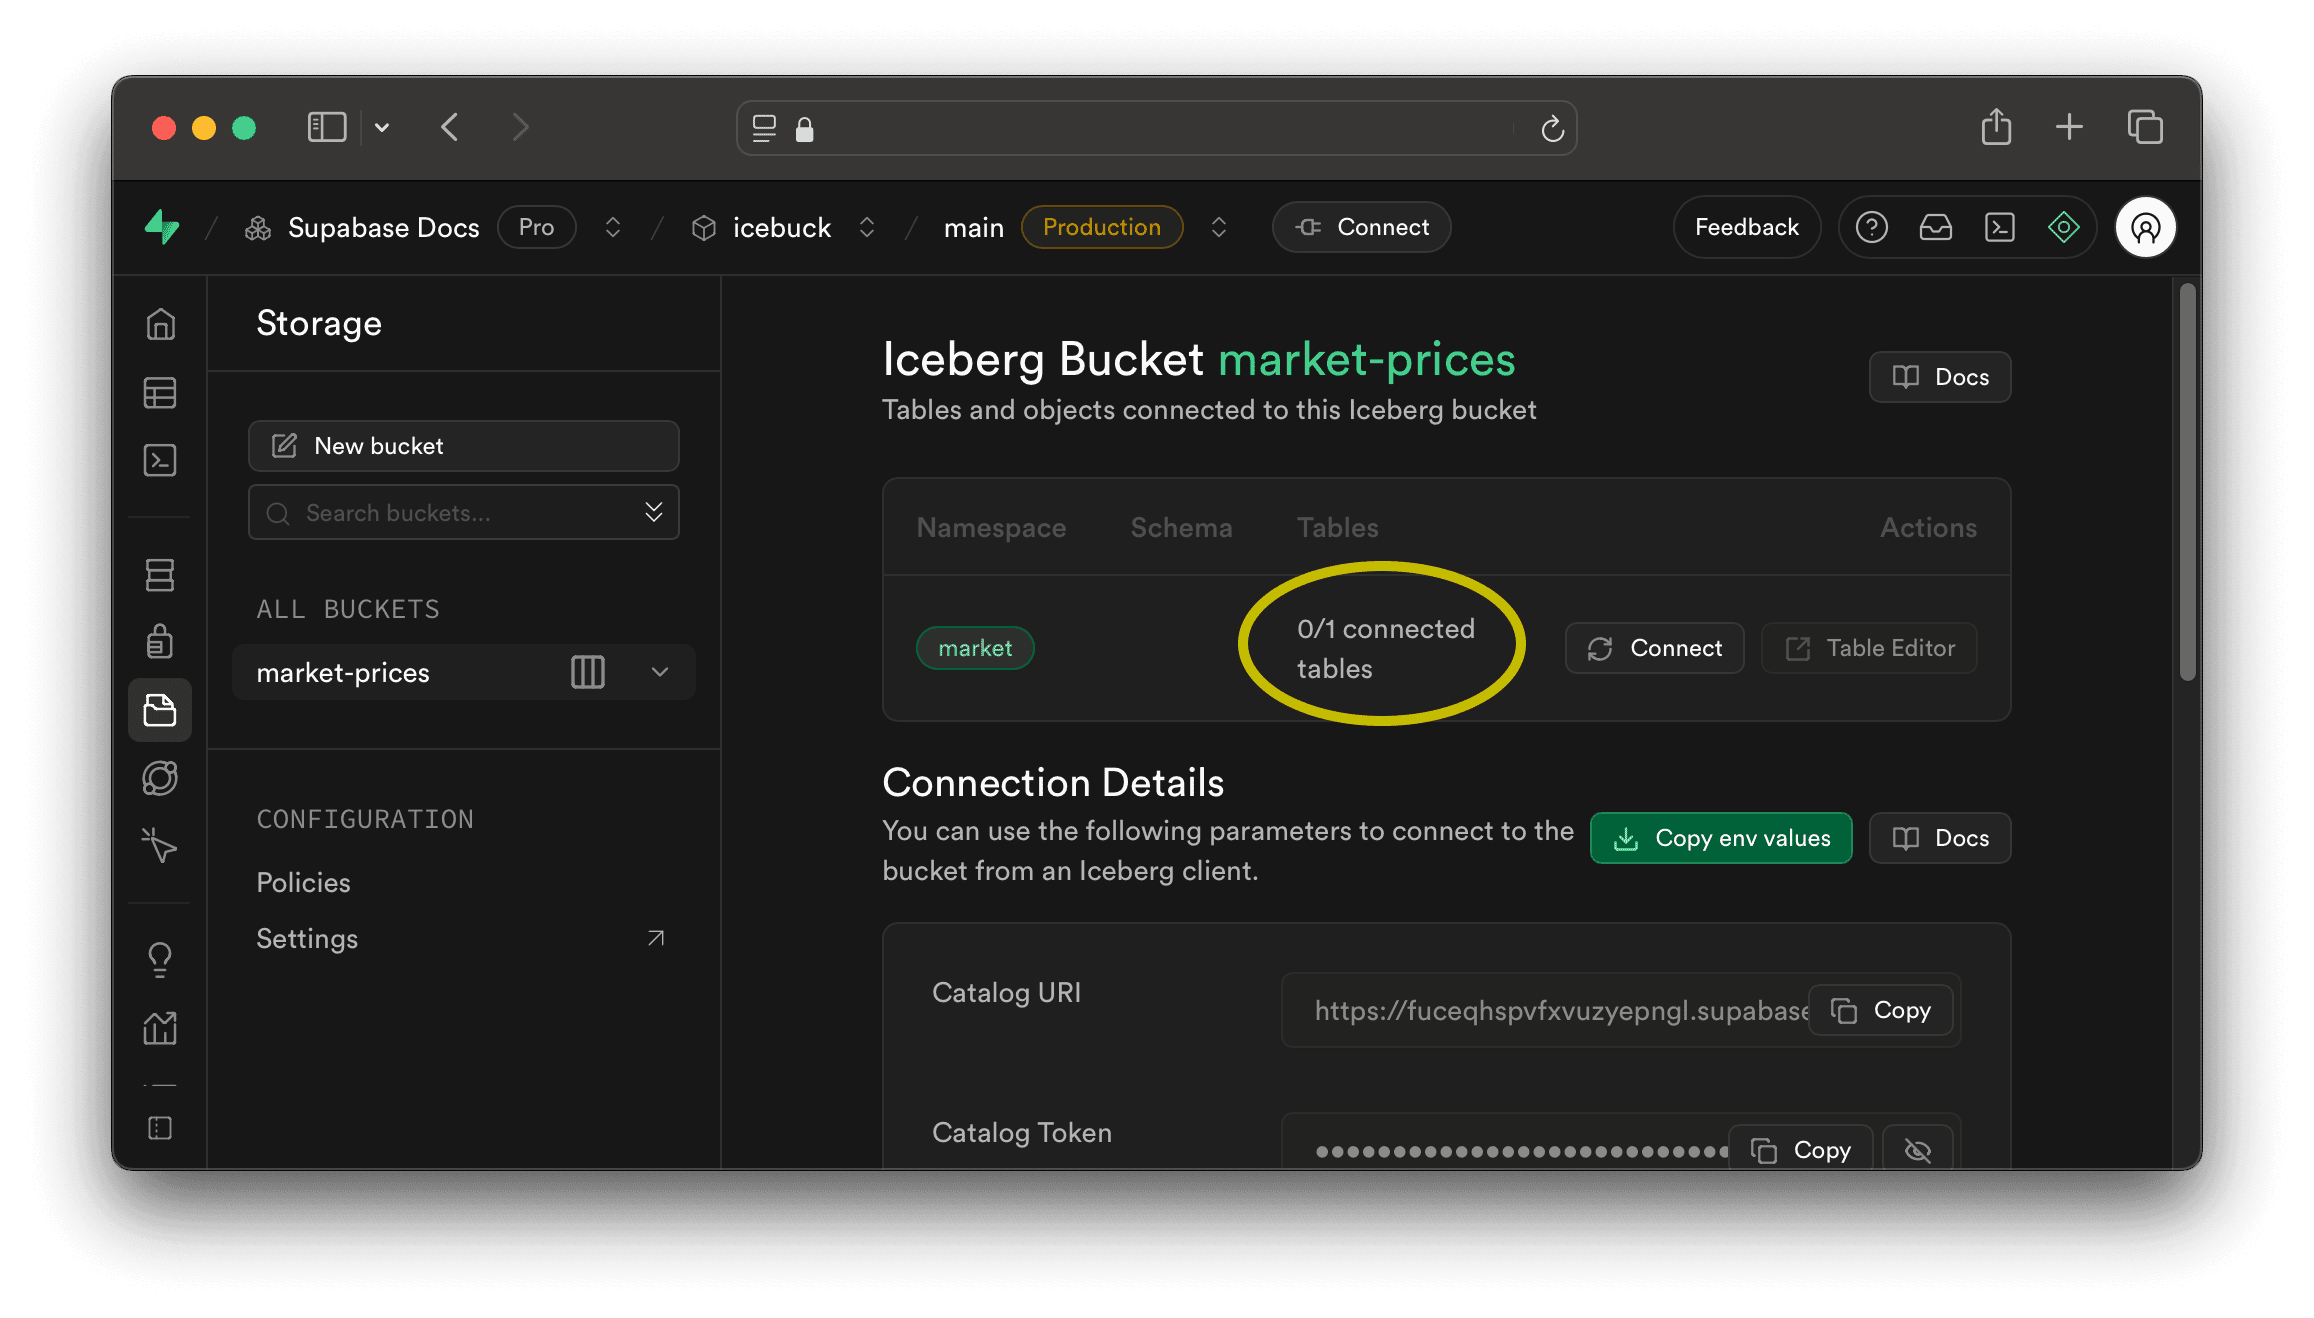Open Docs button in Connection Details
This screenshot has height=1318, width=2314.
pos(1940,838)
